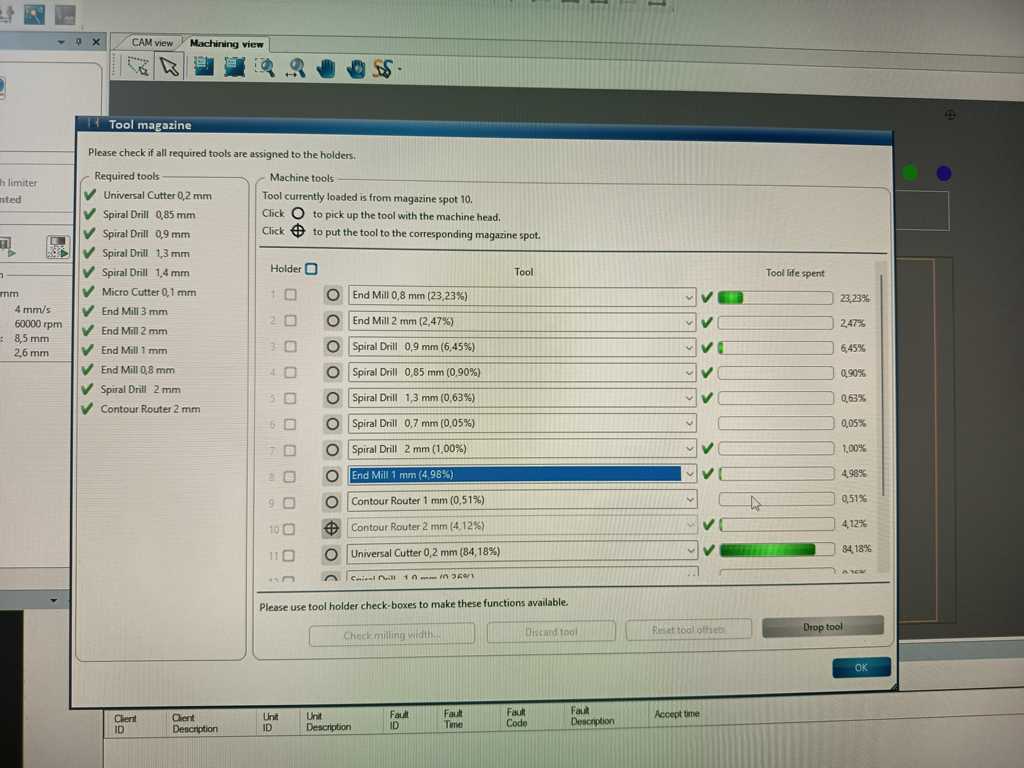Check holder 2 checkbox

pos(290,321)
